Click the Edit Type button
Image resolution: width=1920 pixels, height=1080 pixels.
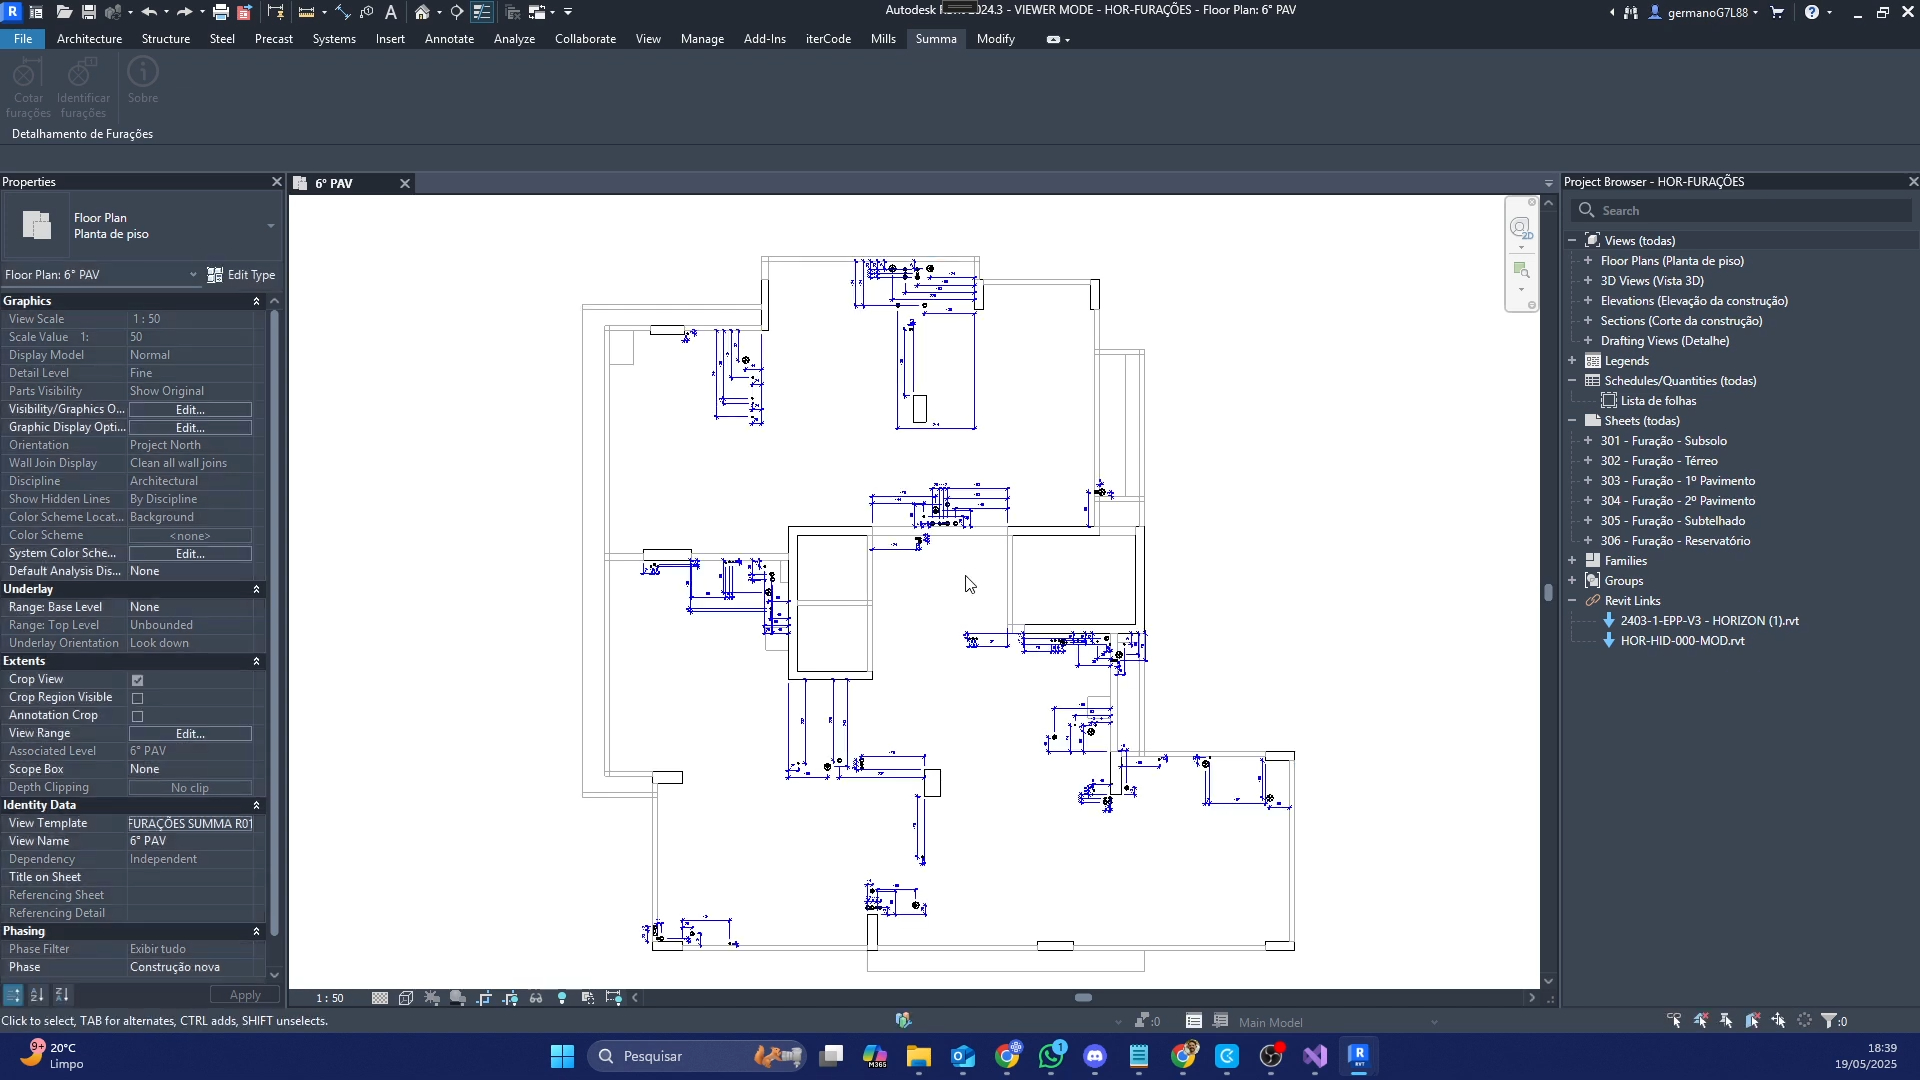tap(241, 275)
